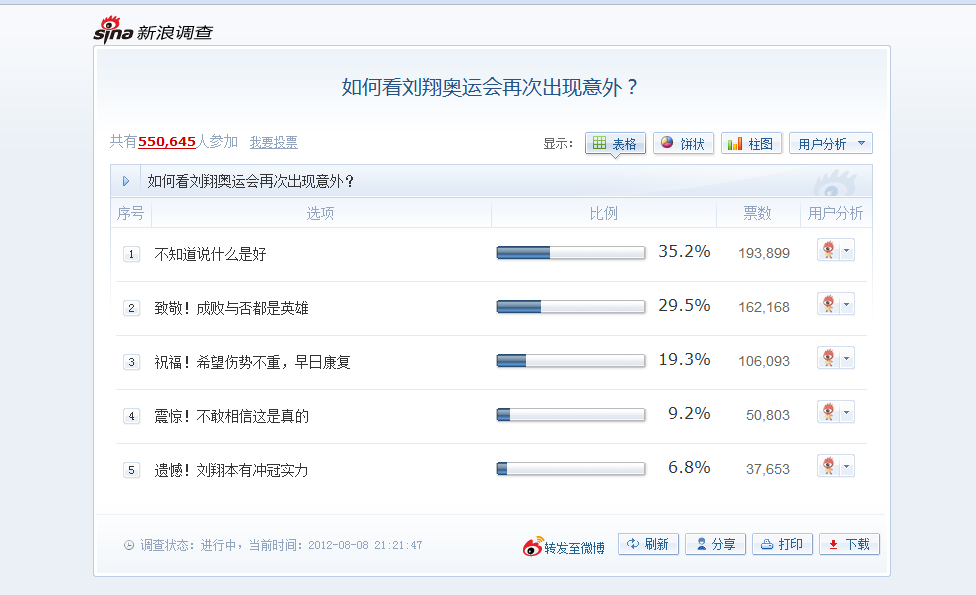Switch display to 表格 table view
Image resolution: width=976 pixels, height=595 pixels.
615,144
